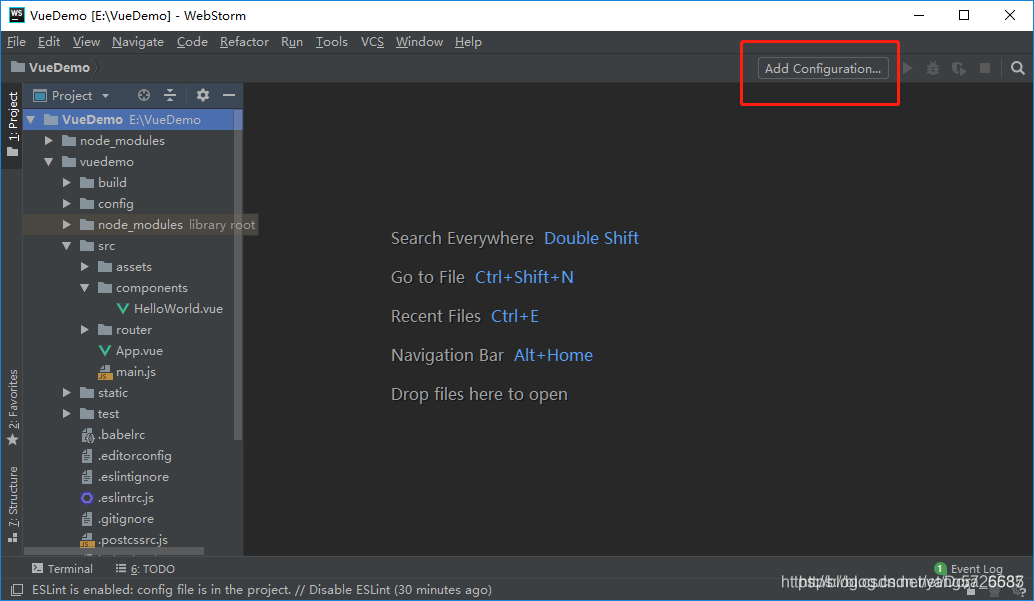Image resolution: width=1034 pixels, height=601 pixels.
Task: Open the Refactor menu
Action: [244, 42]
